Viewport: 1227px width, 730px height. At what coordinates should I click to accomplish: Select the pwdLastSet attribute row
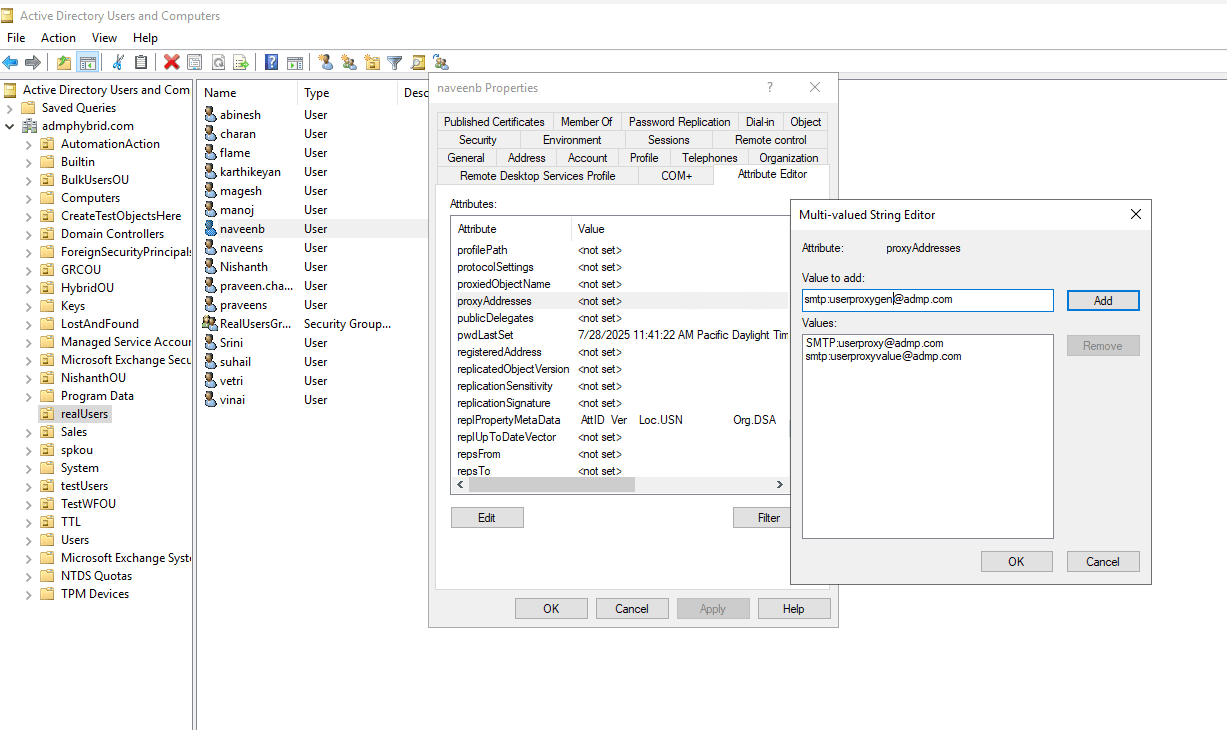(620, 335)
